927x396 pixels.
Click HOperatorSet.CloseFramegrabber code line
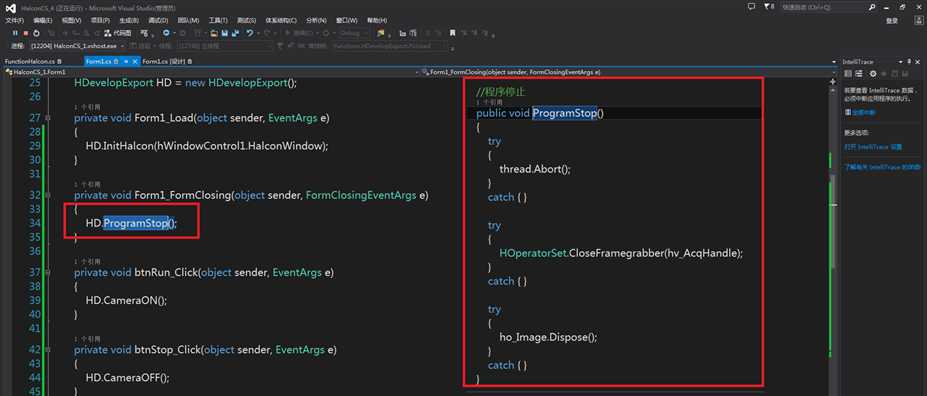click(621, 253)
